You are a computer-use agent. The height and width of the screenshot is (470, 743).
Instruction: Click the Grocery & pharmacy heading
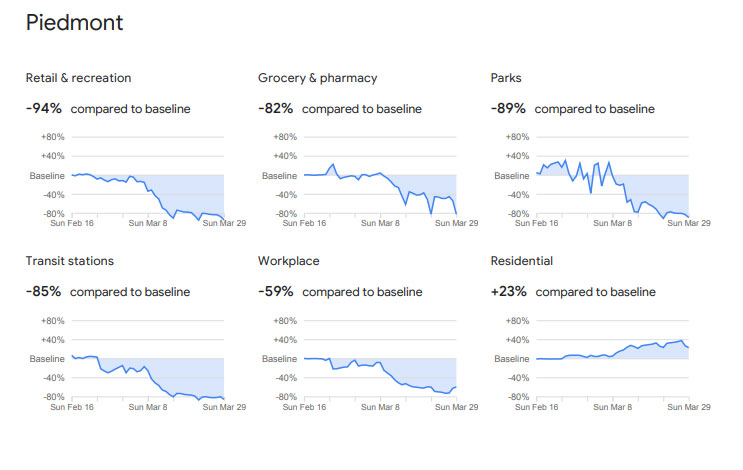click(x=317, y=78)
